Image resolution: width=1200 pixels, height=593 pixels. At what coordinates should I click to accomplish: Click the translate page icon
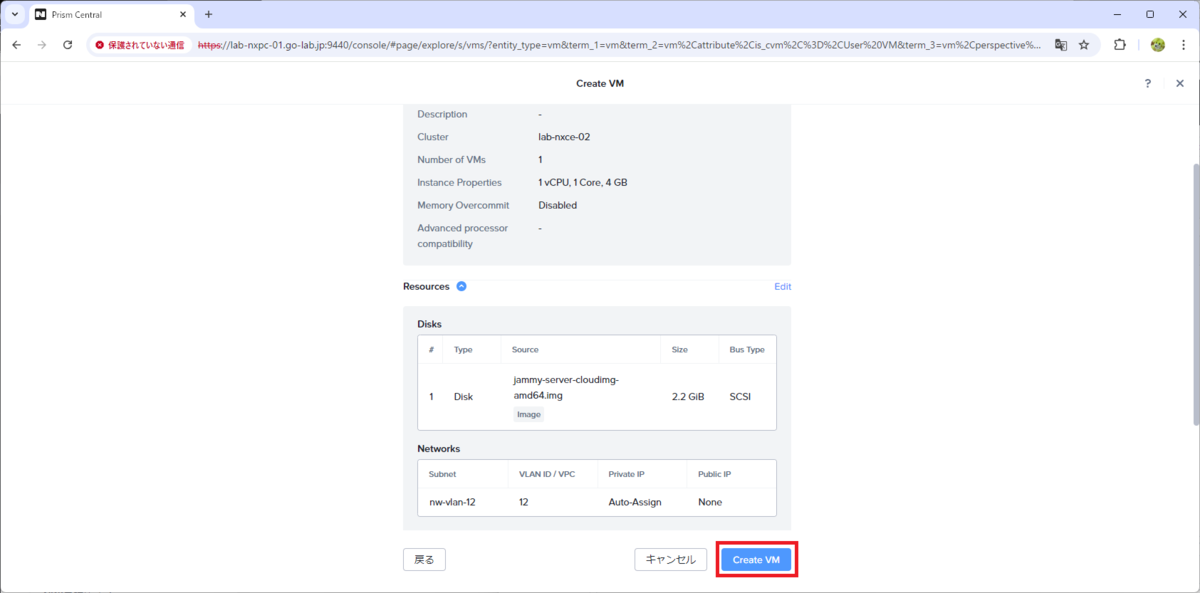1061,45
